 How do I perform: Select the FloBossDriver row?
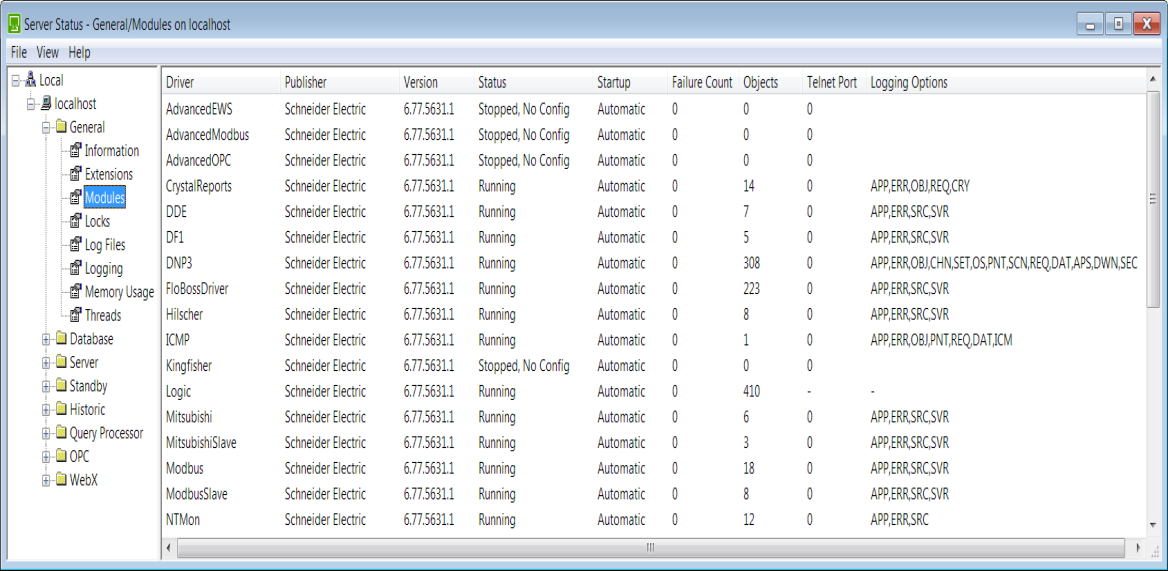tap(654, 288)
